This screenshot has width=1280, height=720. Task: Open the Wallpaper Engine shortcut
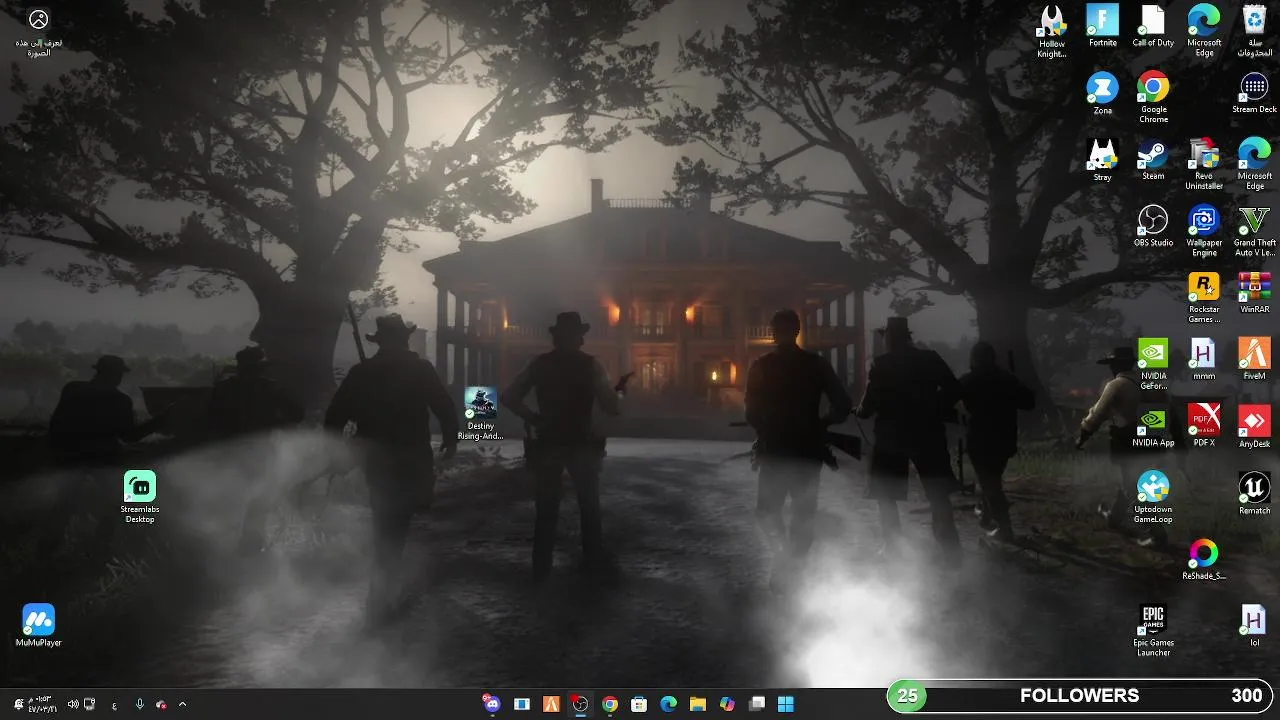[1204, 232]
